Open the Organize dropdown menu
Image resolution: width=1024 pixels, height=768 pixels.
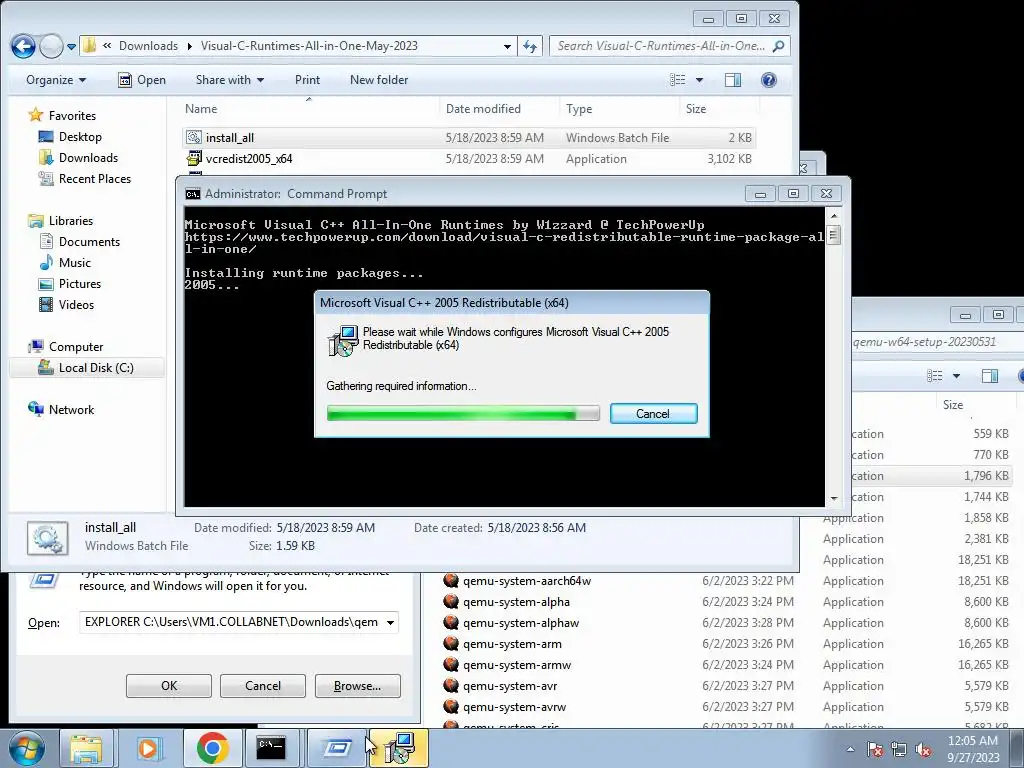click(56, 80)
